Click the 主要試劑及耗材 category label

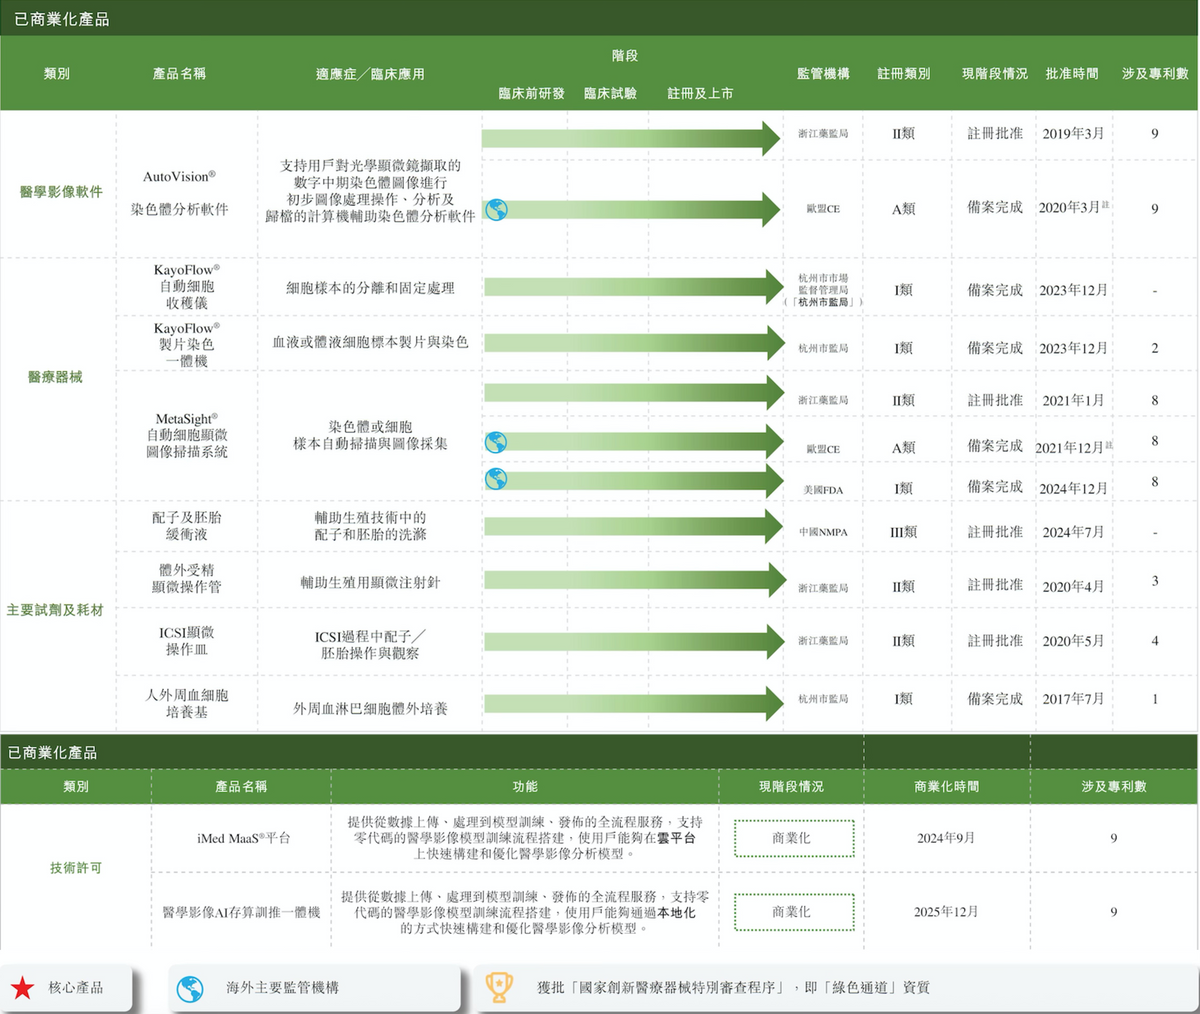click(55, 610)
